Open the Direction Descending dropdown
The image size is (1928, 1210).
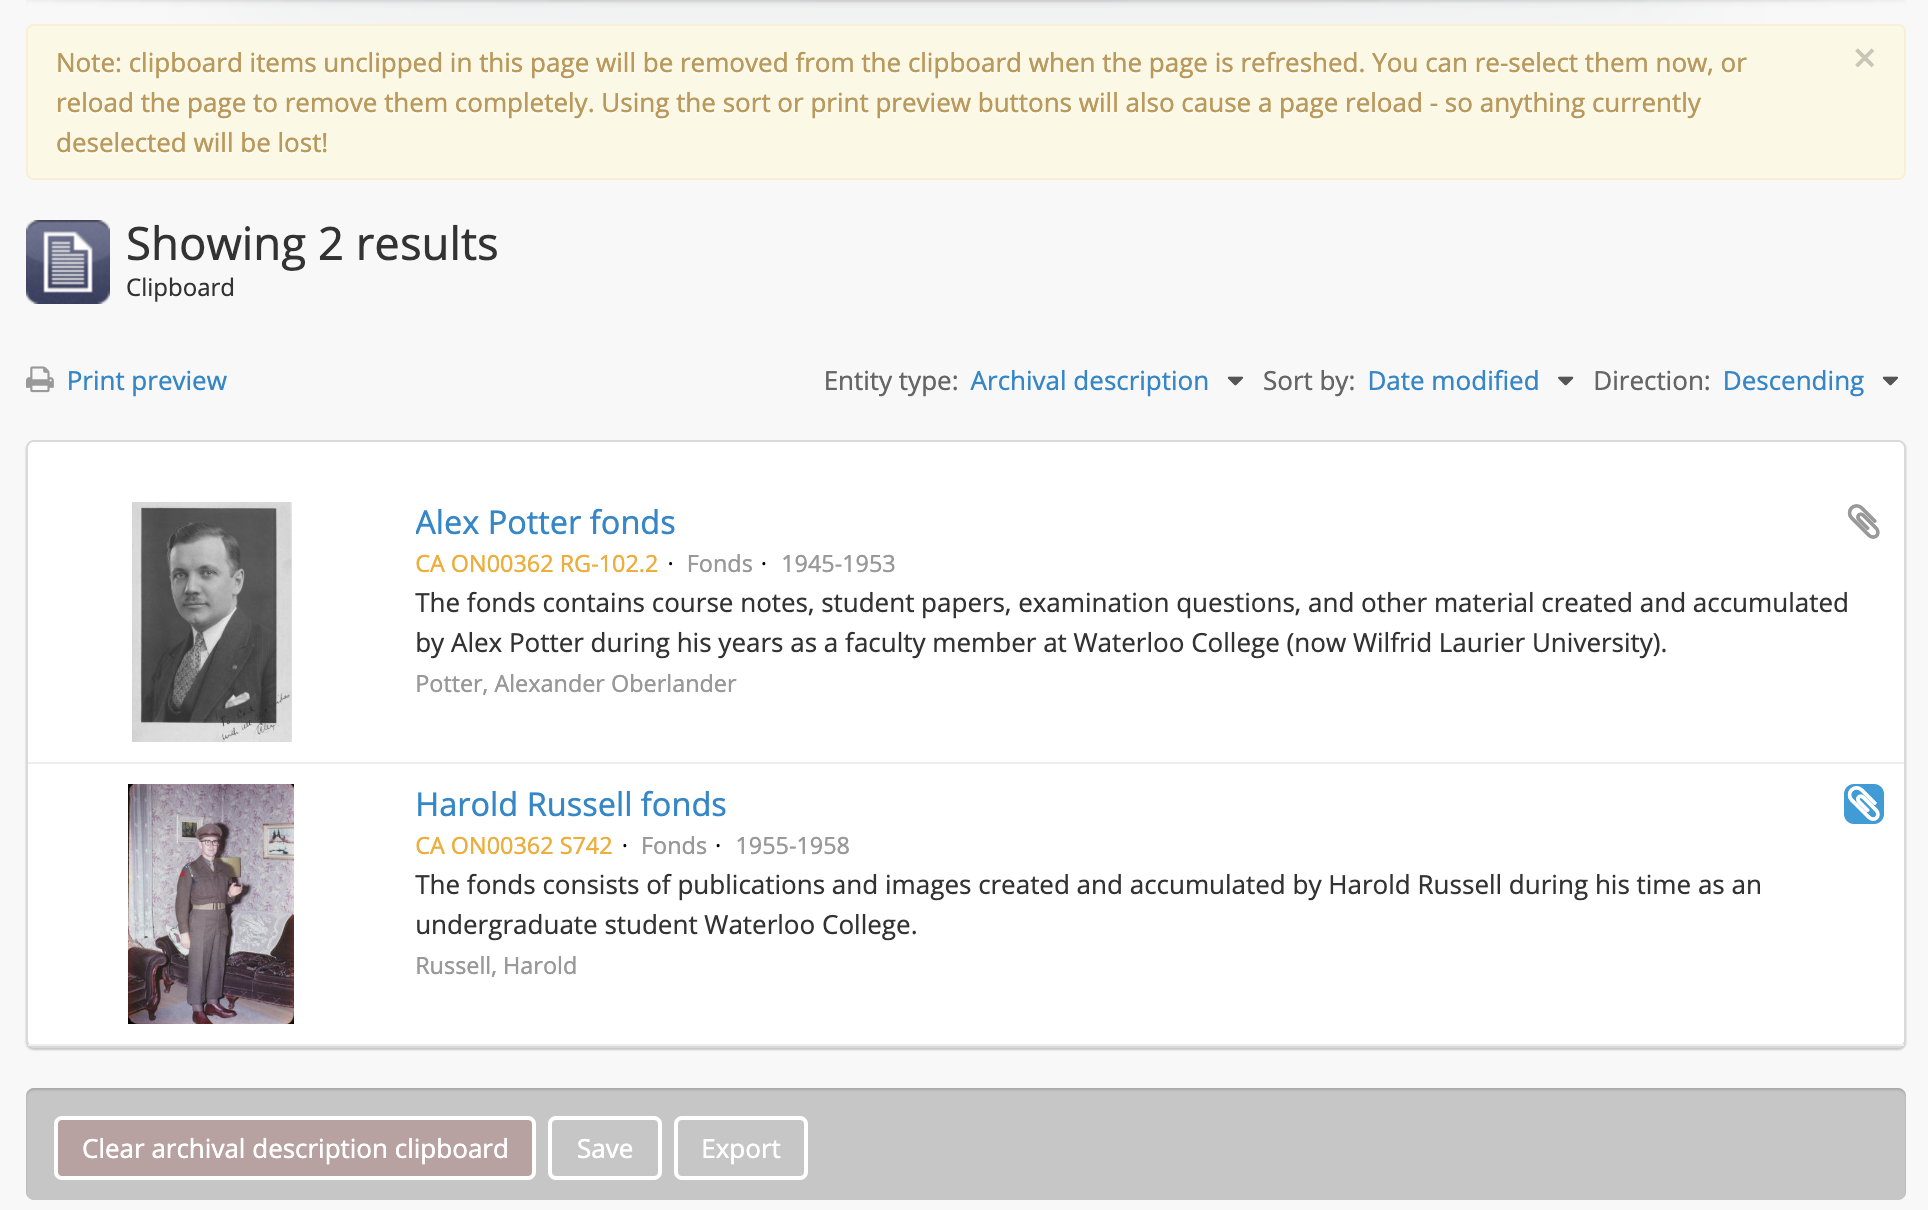(1792, 381)
